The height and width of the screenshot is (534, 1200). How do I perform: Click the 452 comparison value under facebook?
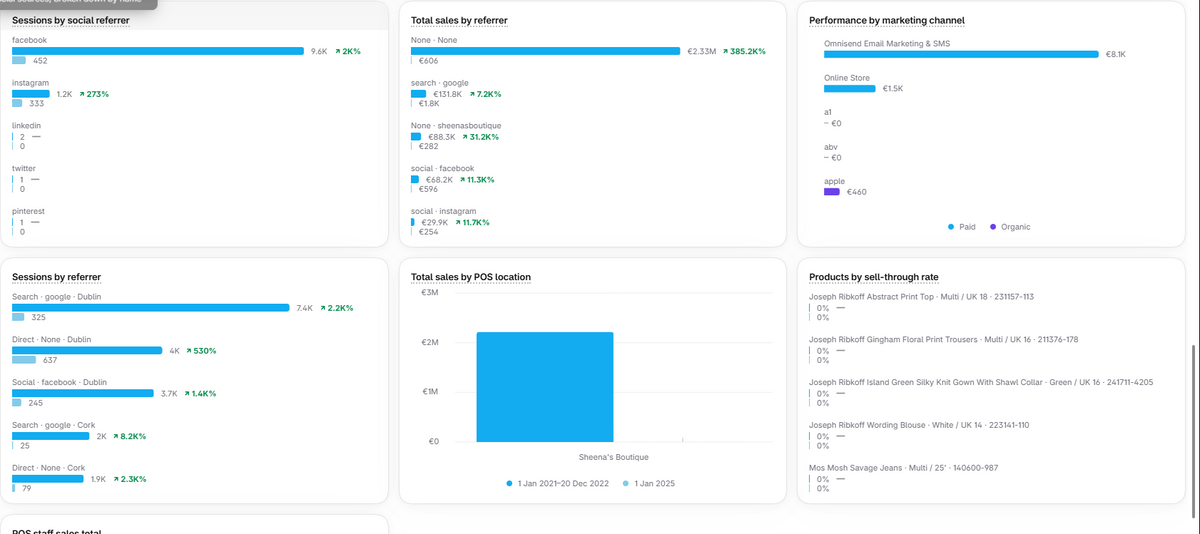click(39, 62)
